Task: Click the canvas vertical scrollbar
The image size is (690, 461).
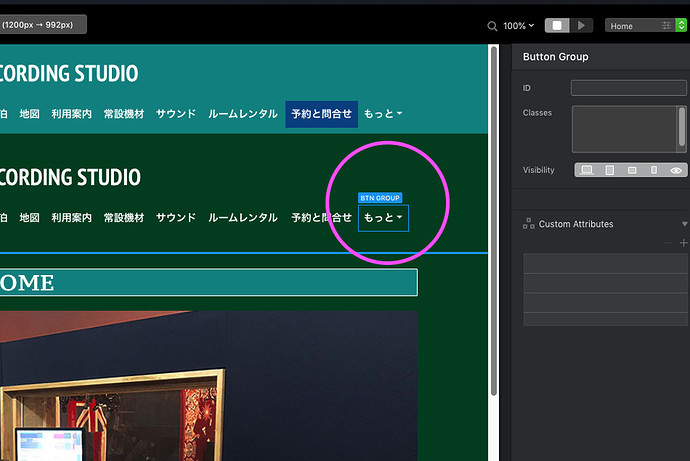Action: tap(494, 220)
